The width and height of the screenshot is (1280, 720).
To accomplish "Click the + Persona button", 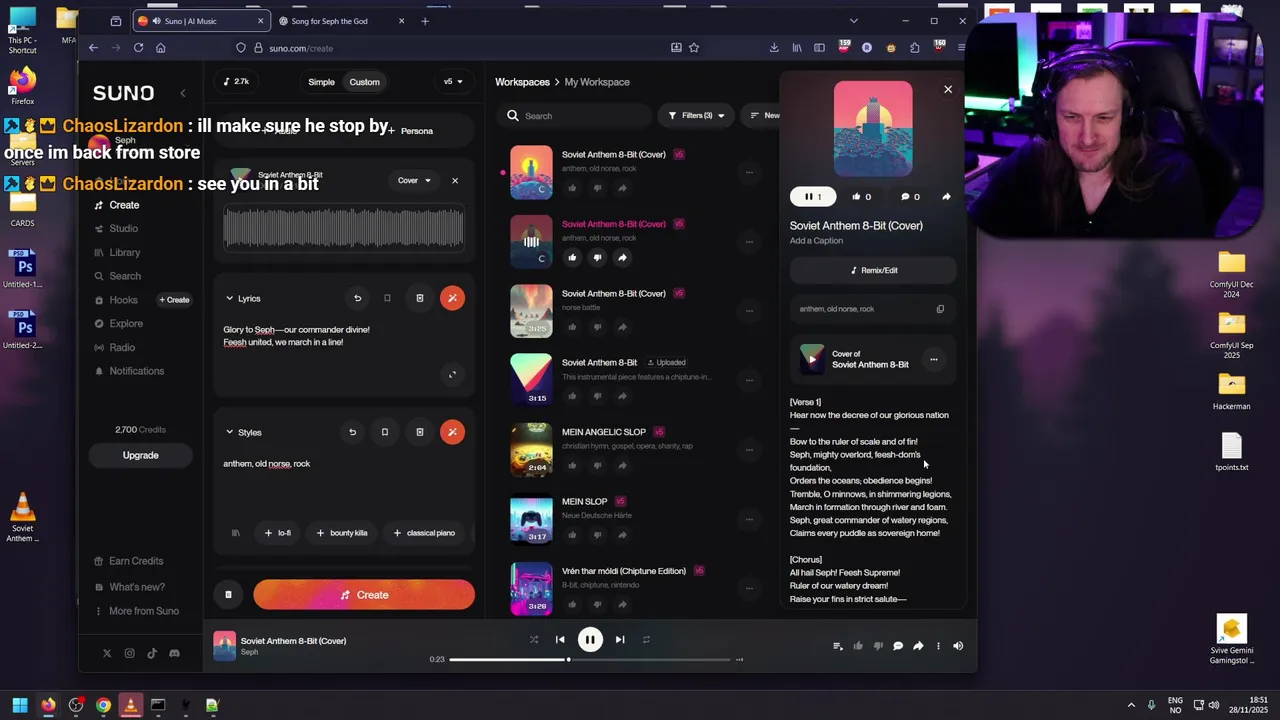I will [x=411, y=131].
